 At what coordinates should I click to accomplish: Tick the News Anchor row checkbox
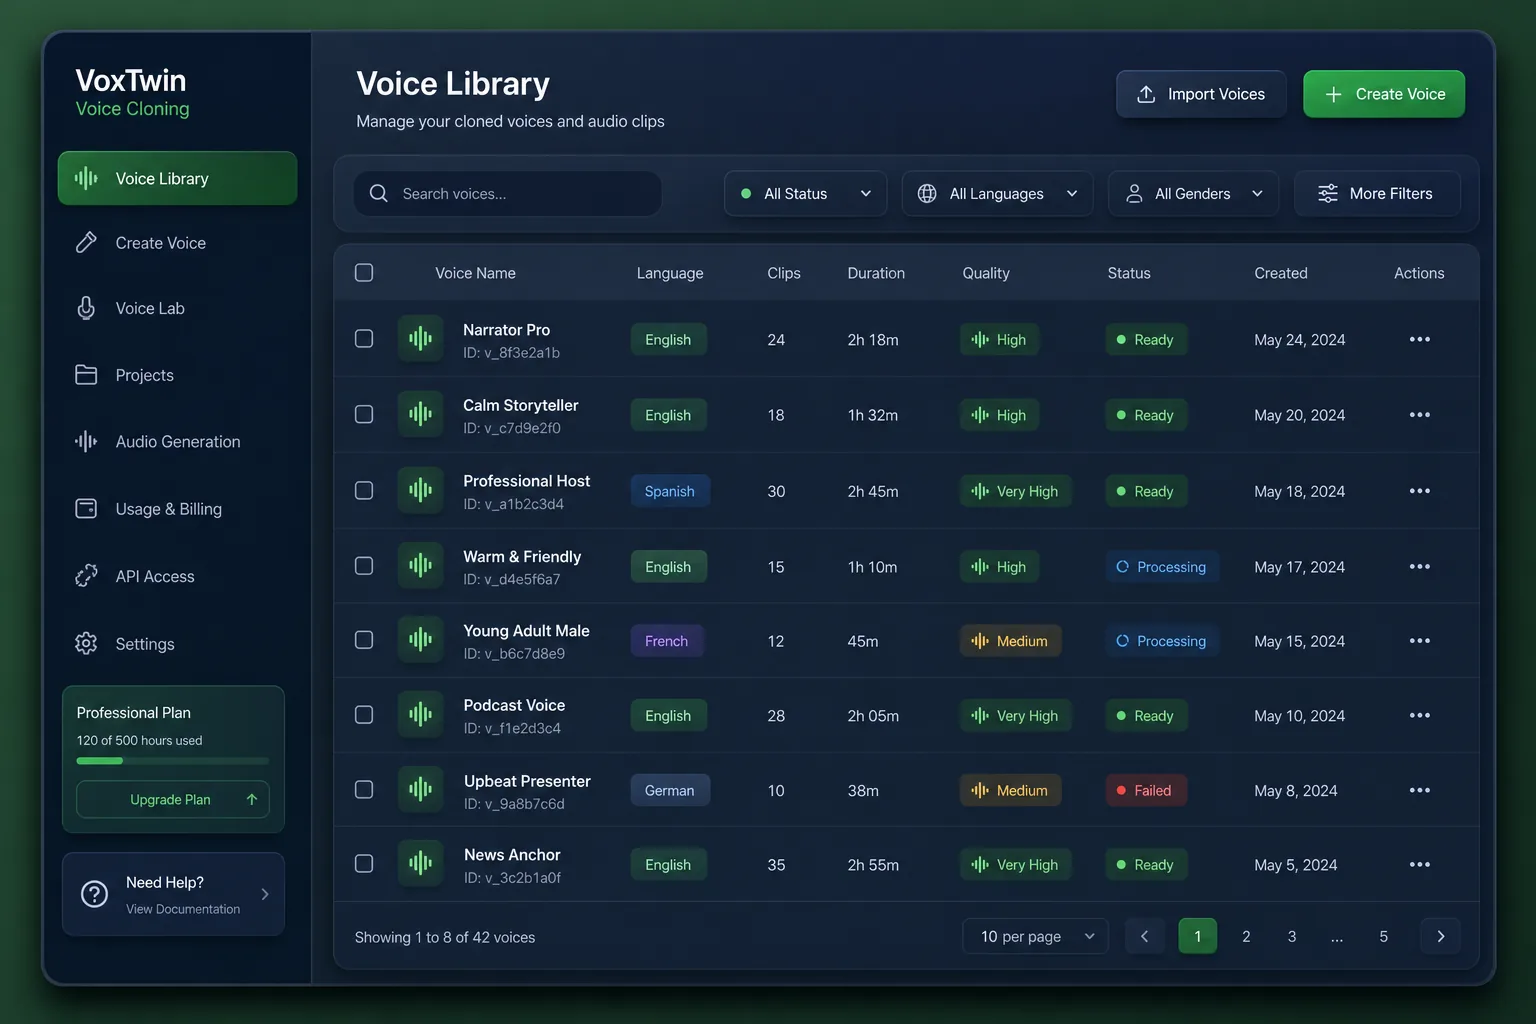[364, 864]
